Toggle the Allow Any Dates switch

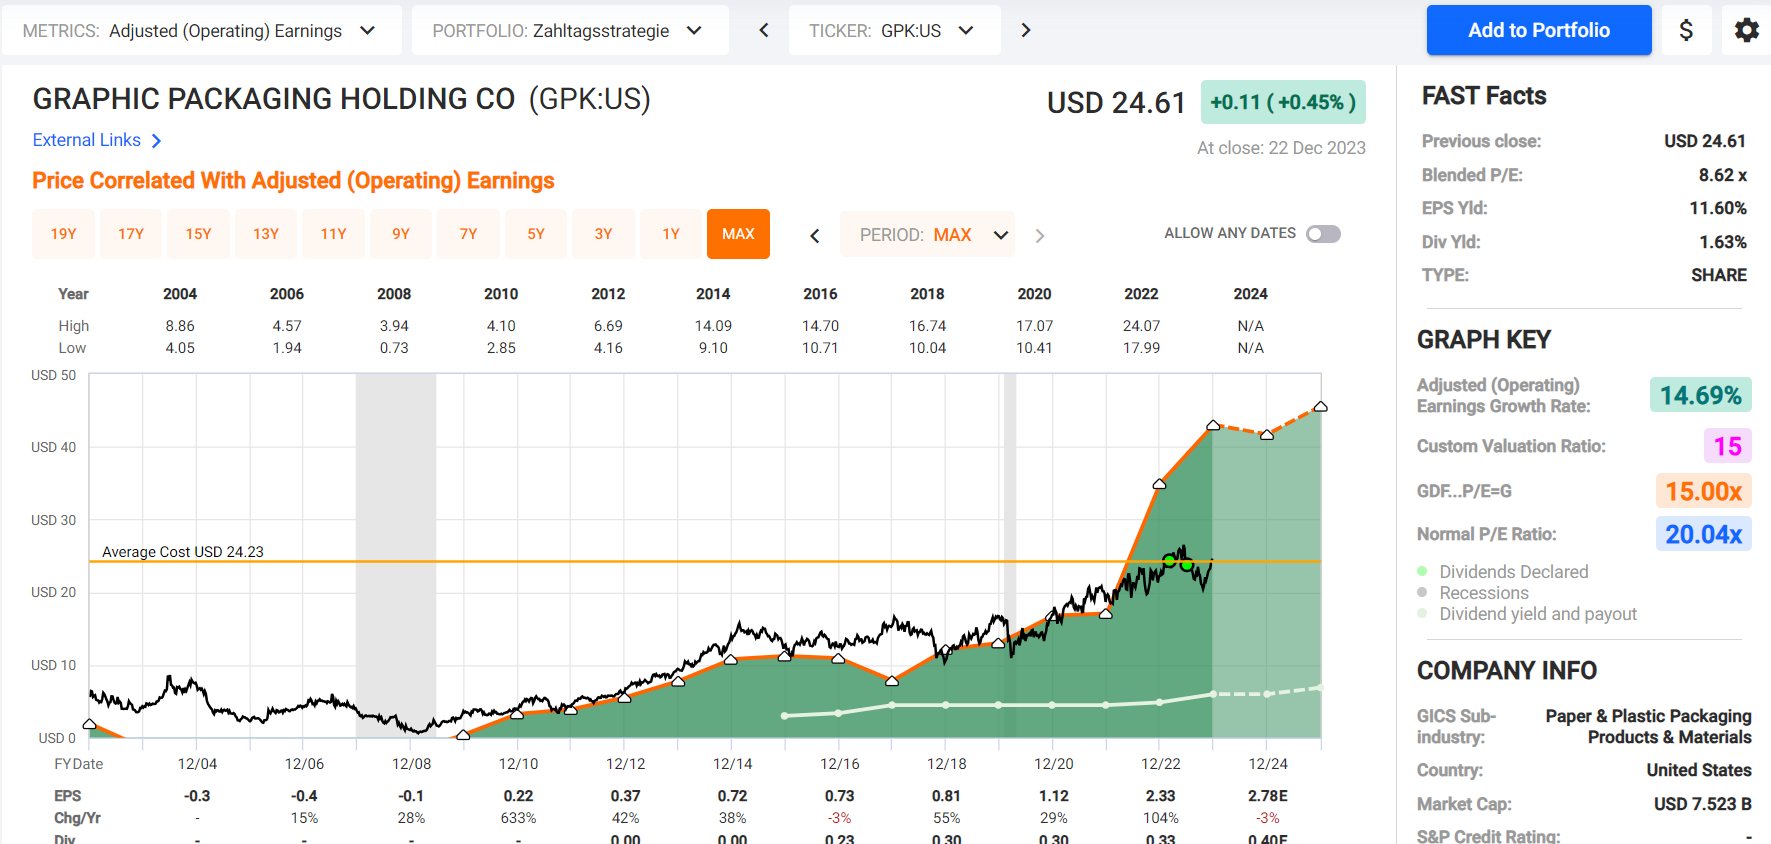pos(1323,234)
